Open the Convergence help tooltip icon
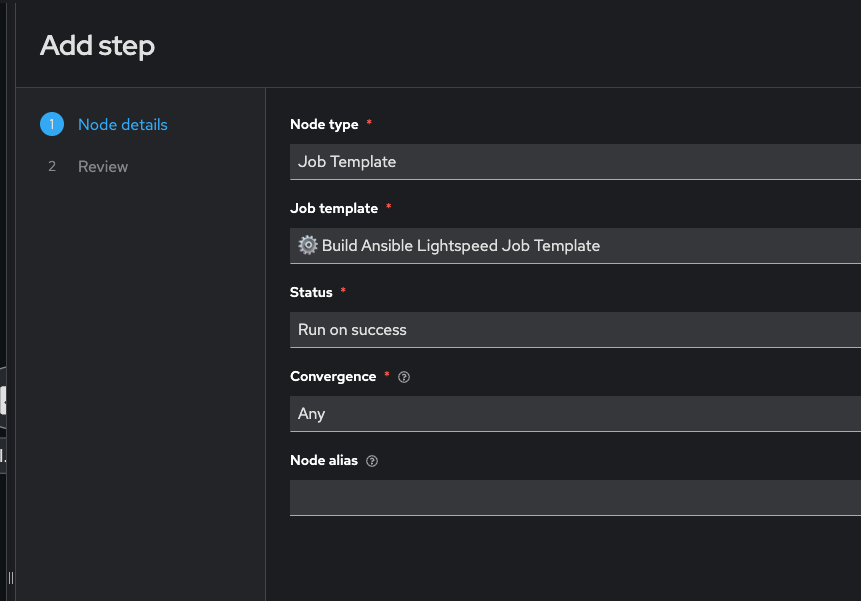861x601 pixels. (404, 377)
